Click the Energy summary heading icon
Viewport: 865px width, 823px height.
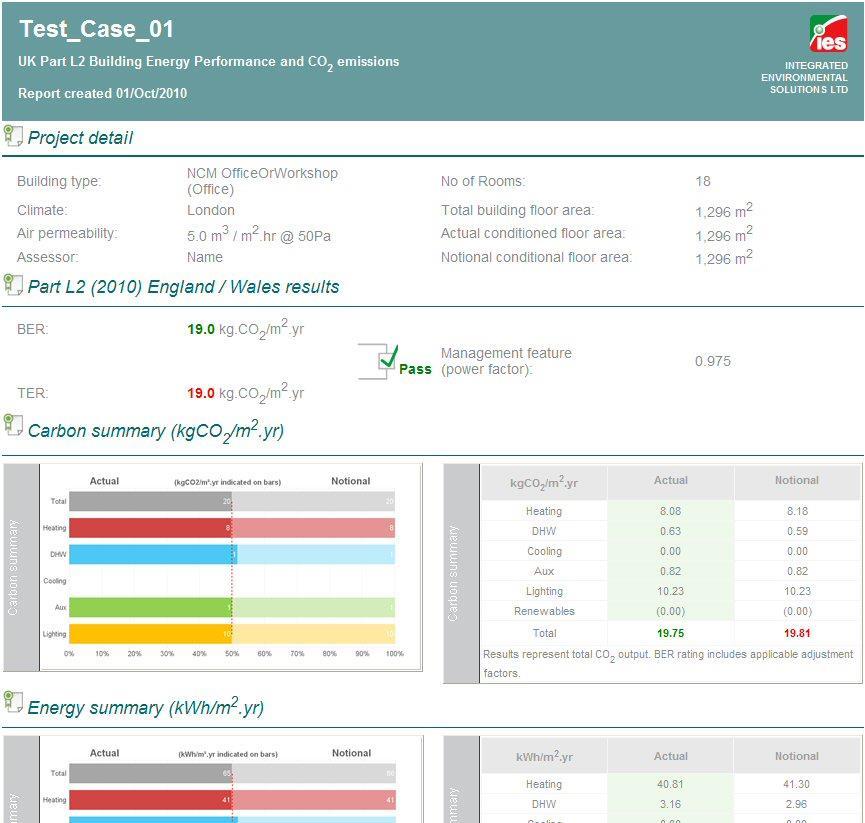14,702
